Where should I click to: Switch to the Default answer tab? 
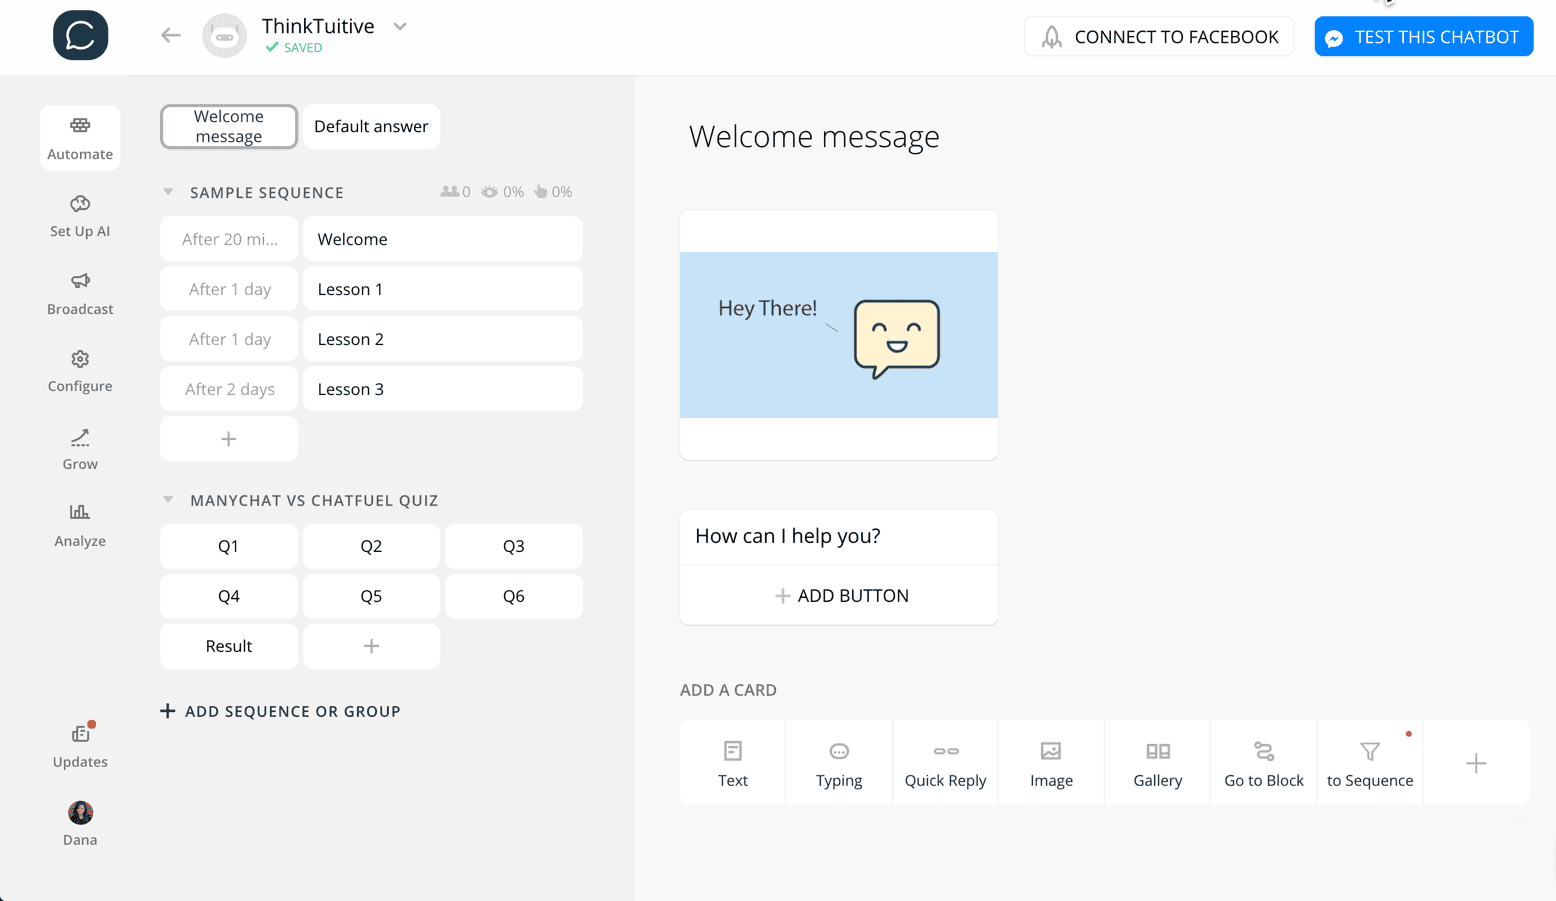[371, 126]
